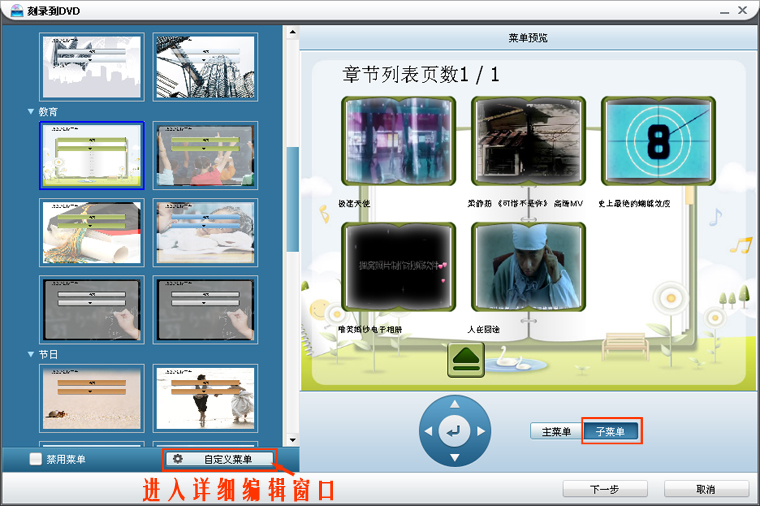The width and height of the screenshot is (760, 506).
Task: Click the right arrow on the navigation pad
Action: coord(481,431)
